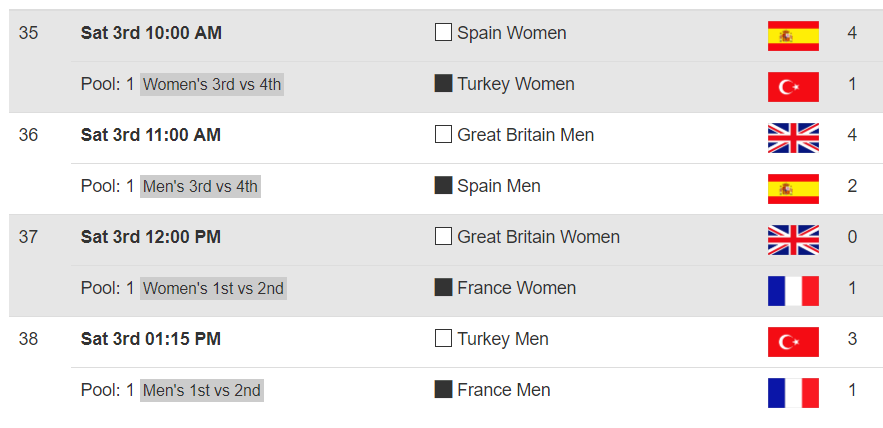Select the Women's 1st vs 2nd label
This screenshot has width=883, height=428.
coord(213,289)
